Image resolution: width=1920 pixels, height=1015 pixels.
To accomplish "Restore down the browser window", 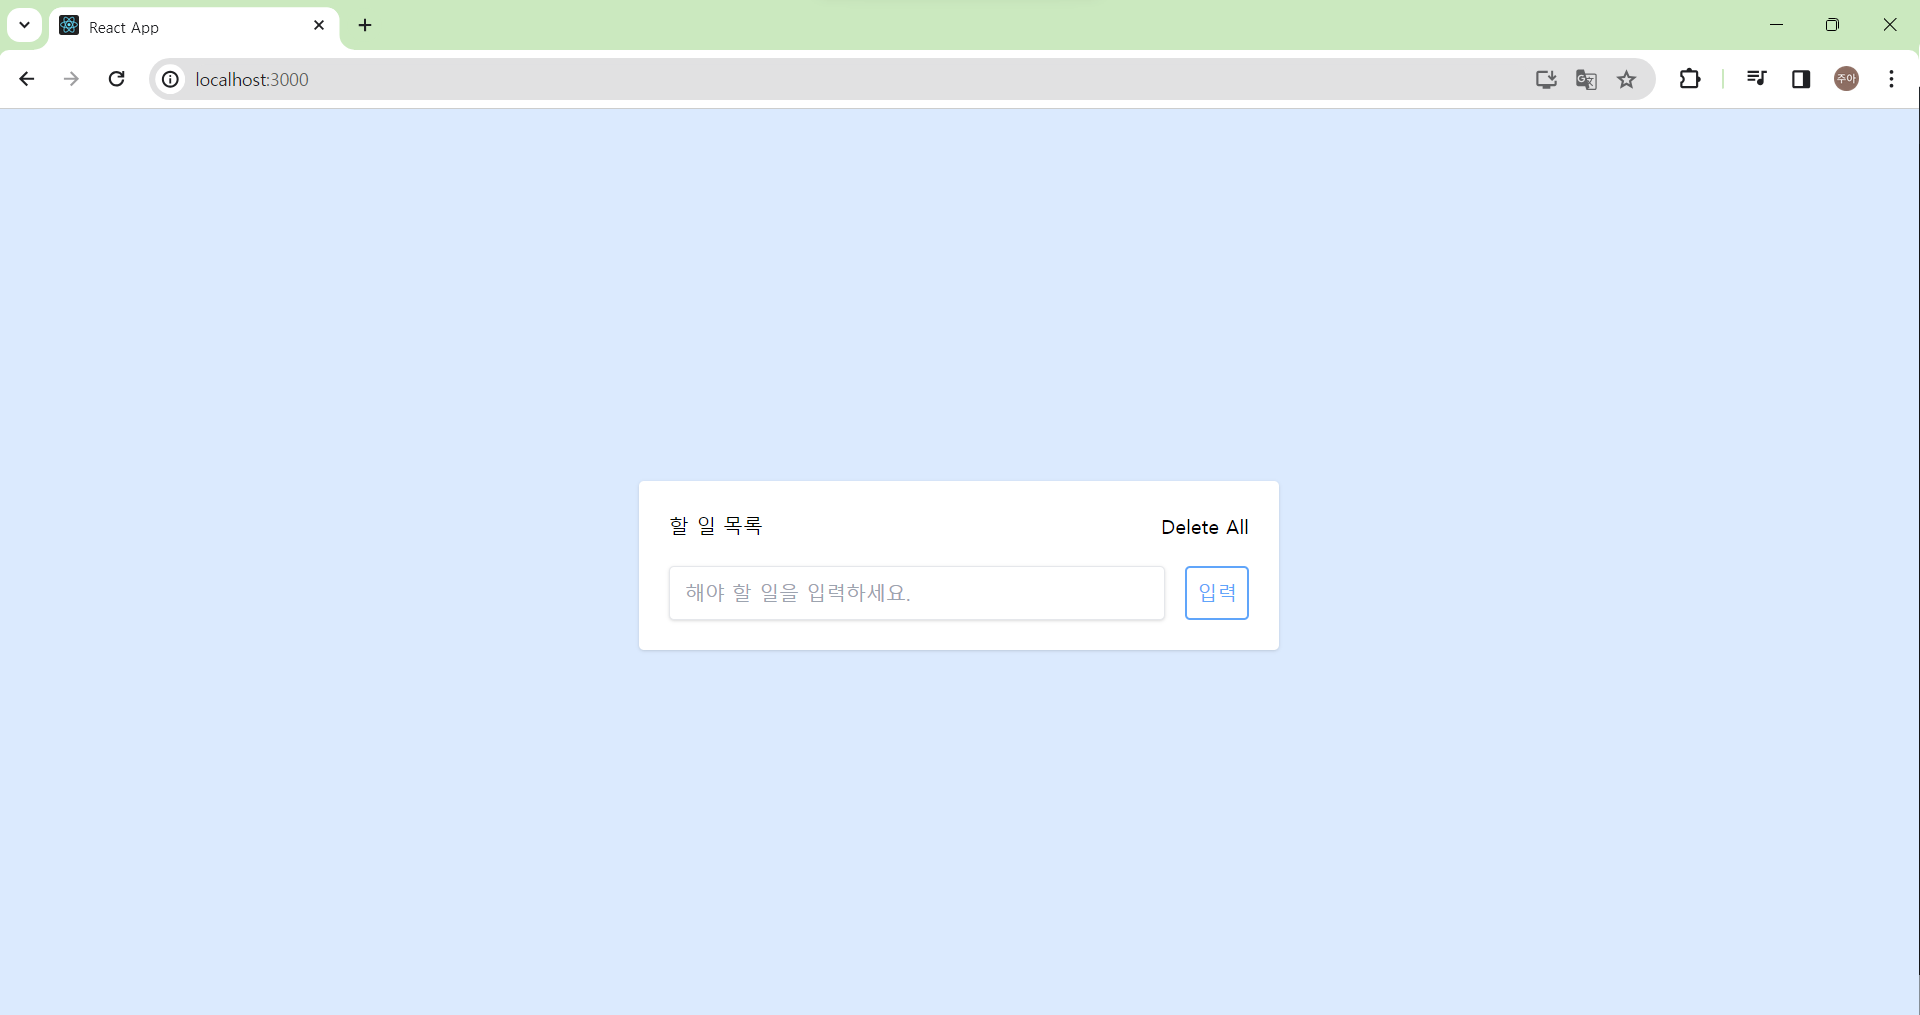I will pos(1832,25).
